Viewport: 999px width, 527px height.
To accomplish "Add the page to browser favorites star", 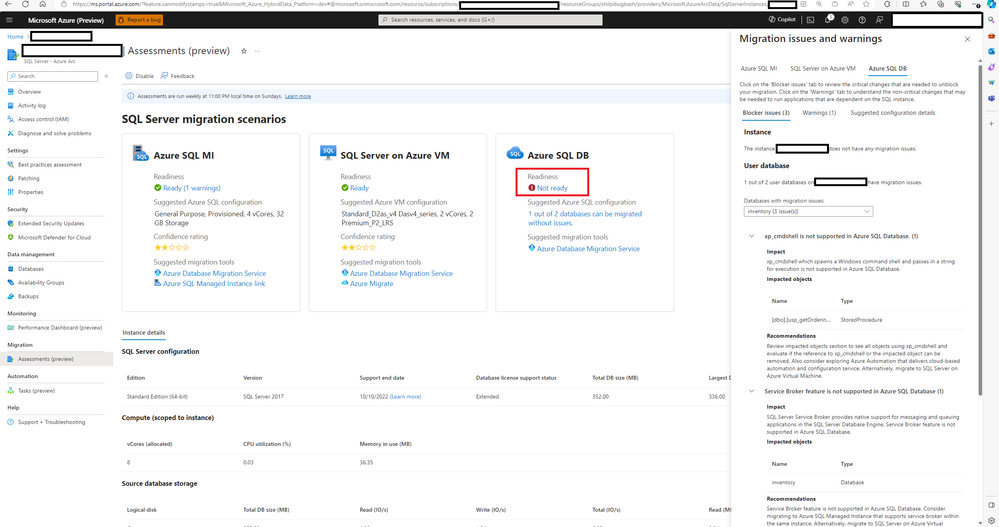I will [x=865, y=4].
